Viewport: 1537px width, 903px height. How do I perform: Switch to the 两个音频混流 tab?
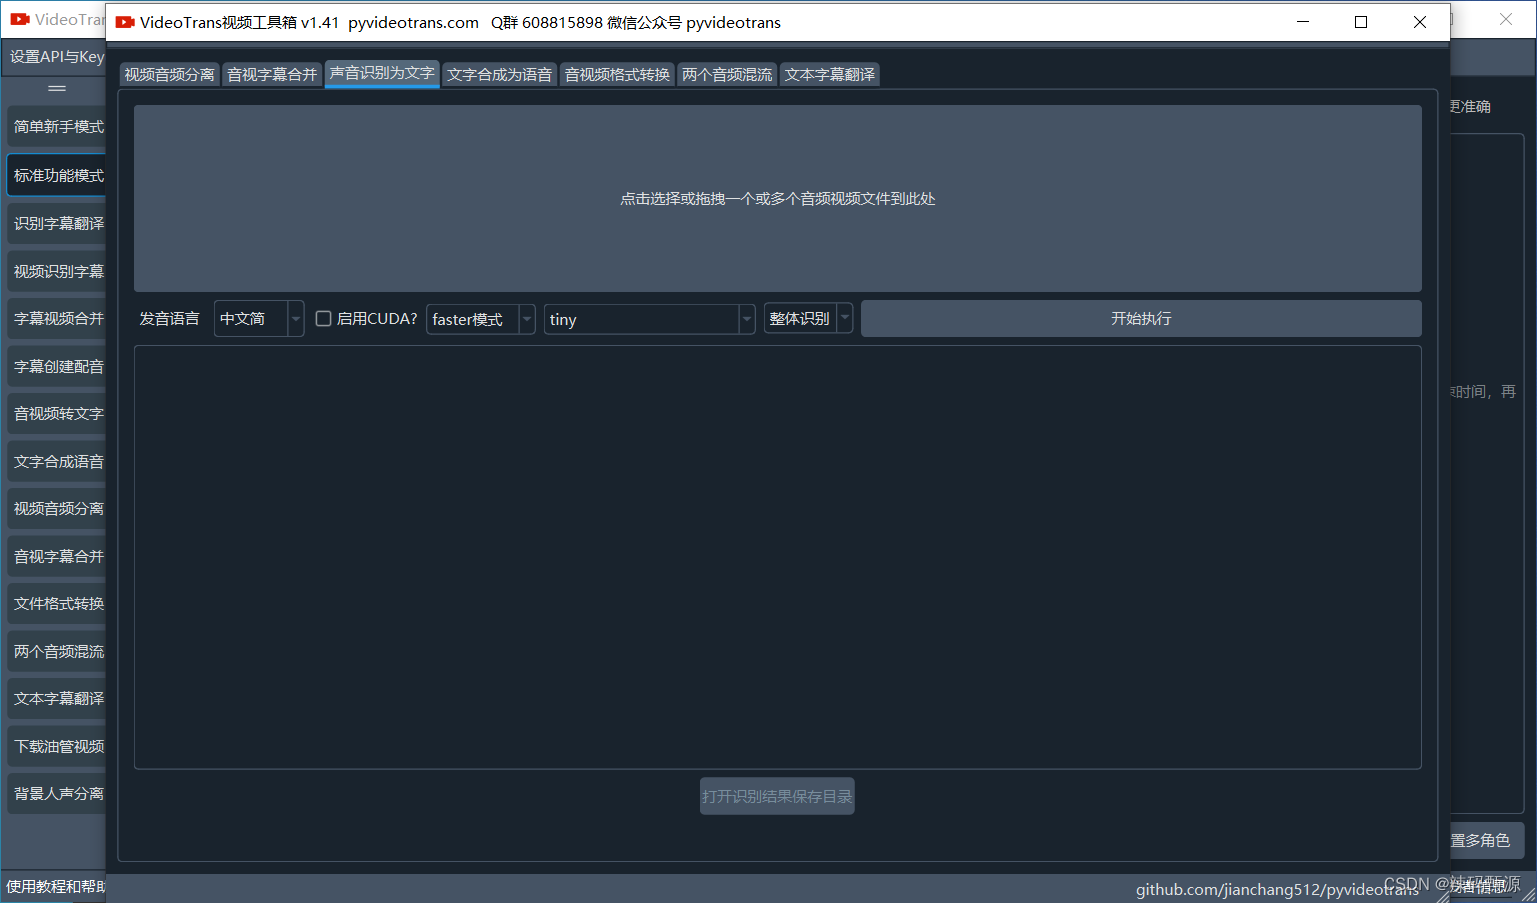point(727,75)
